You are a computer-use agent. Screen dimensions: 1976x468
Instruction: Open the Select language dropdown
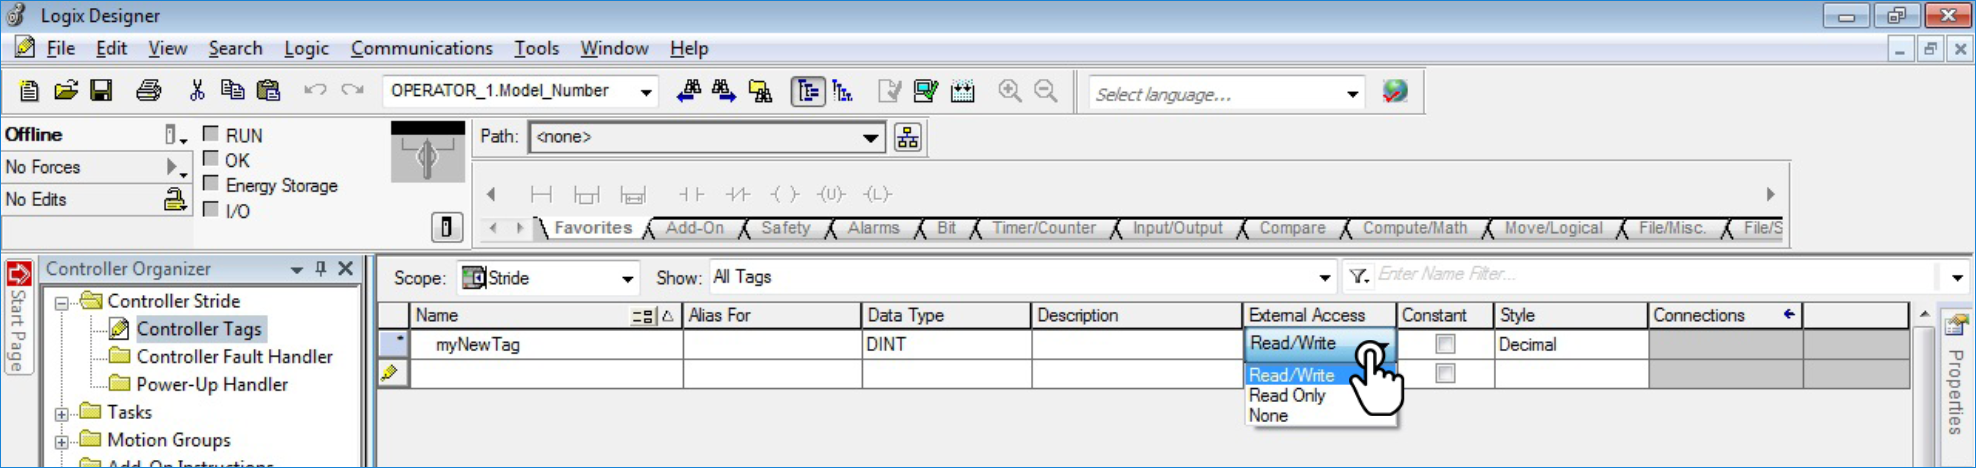coord(1352,94)
